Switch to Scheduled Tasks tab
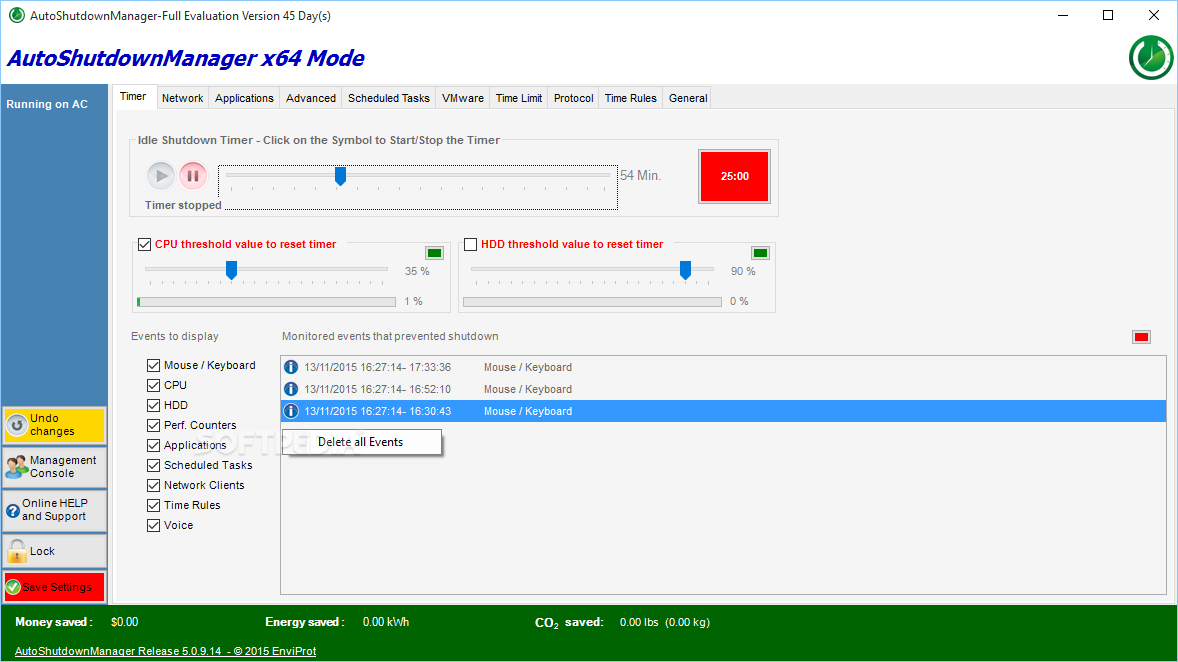The height and width of the screenshot is (662, 1178). pos(388,98)
